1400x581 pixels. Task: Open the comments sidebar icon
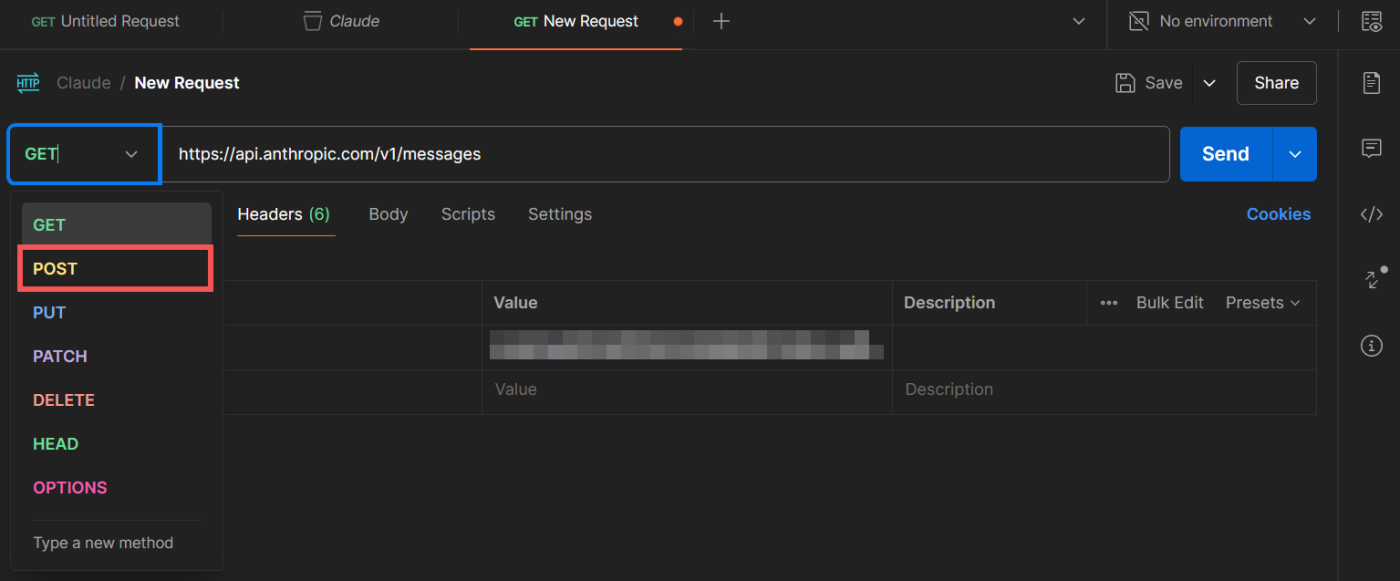(x=1372, y=148)
